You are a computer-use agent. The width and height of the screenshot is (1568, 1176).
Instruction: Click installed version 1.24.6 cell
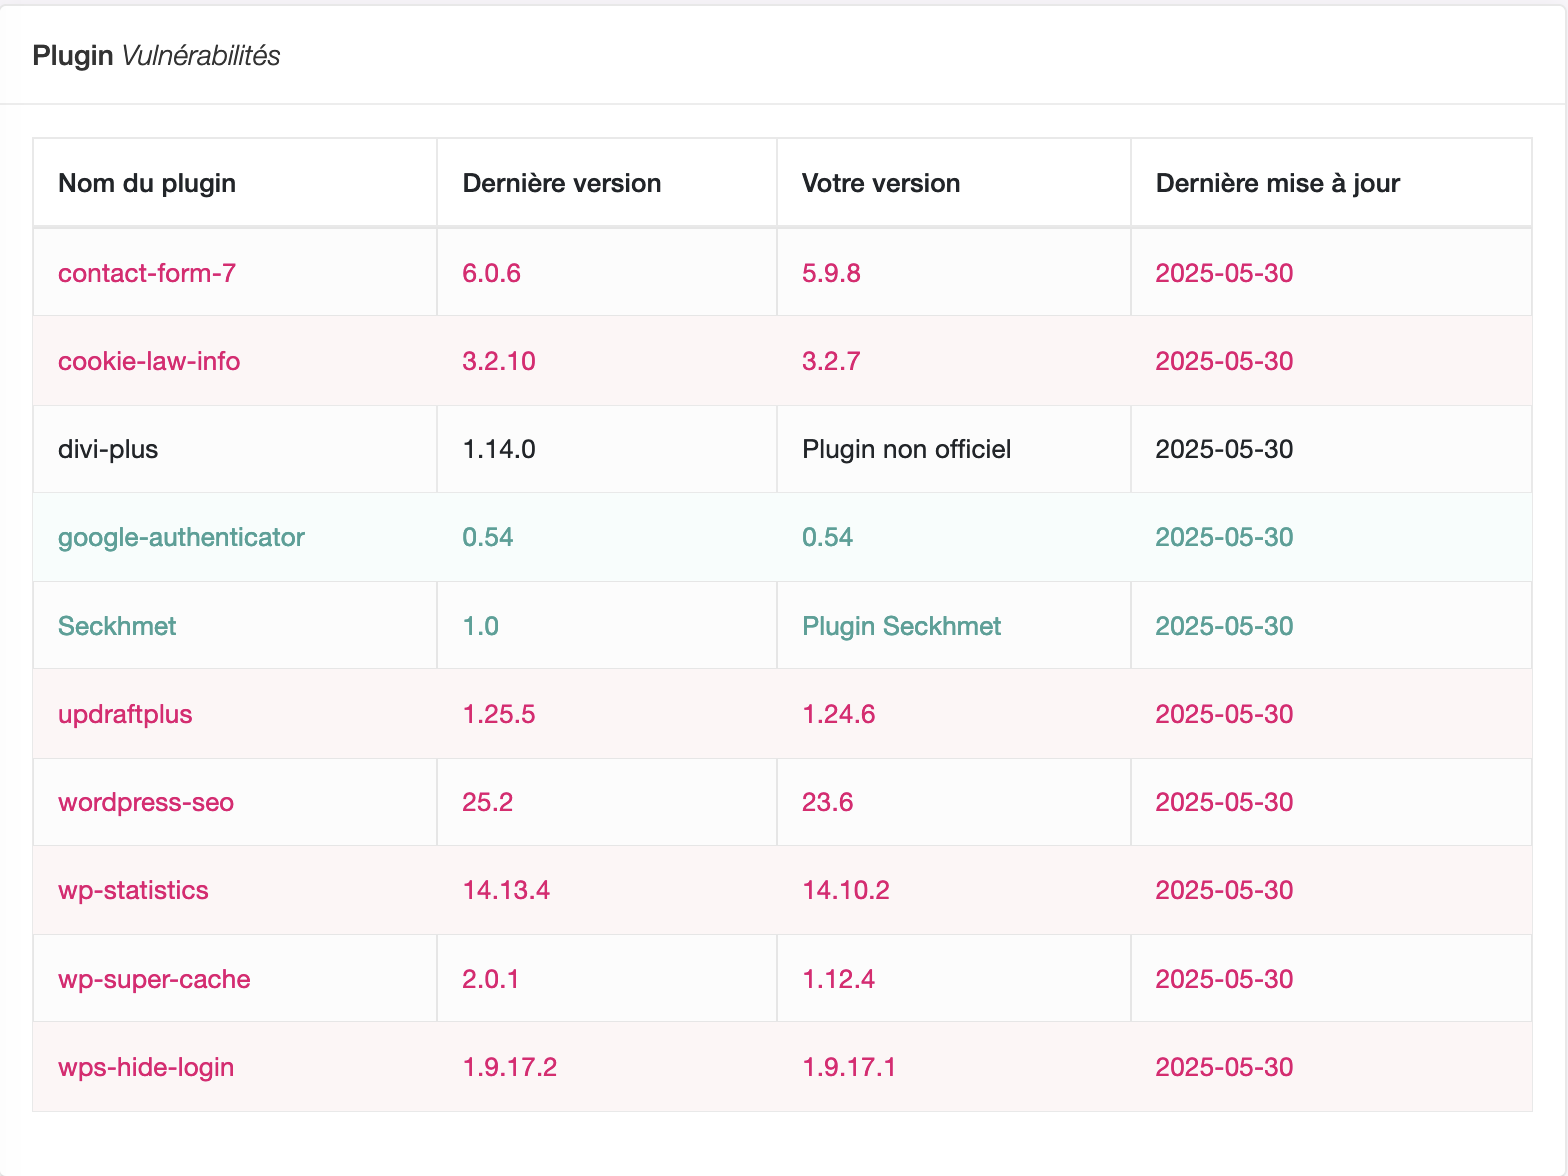click(x=839, y=714)
